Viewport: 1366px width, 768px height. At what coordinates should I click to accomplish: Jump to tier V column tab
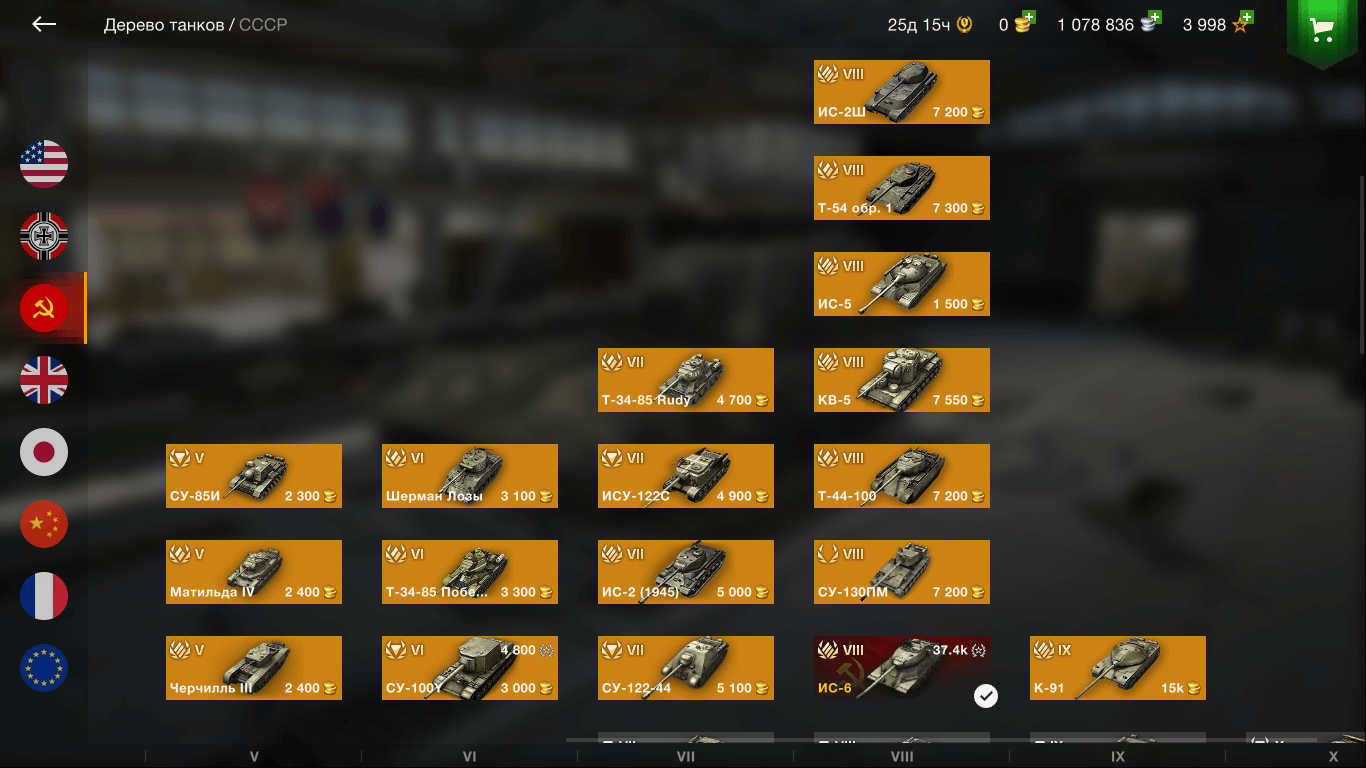click(x=254, y=757)
